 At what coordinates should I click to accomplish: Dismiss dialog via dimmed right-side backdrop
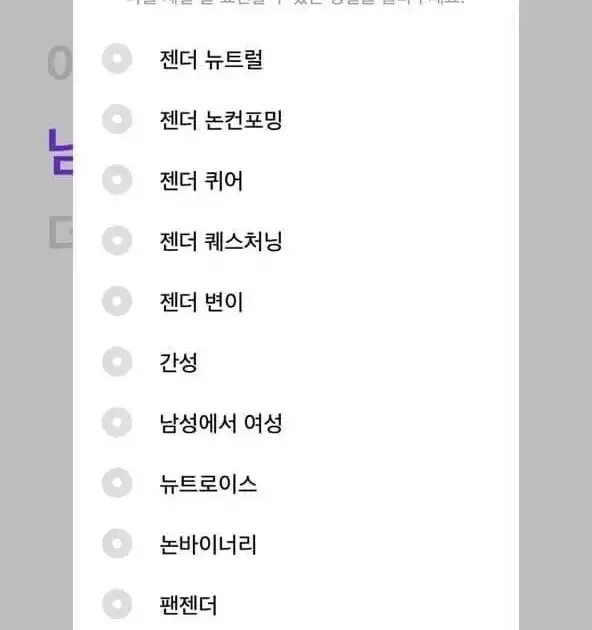[555, 315]
